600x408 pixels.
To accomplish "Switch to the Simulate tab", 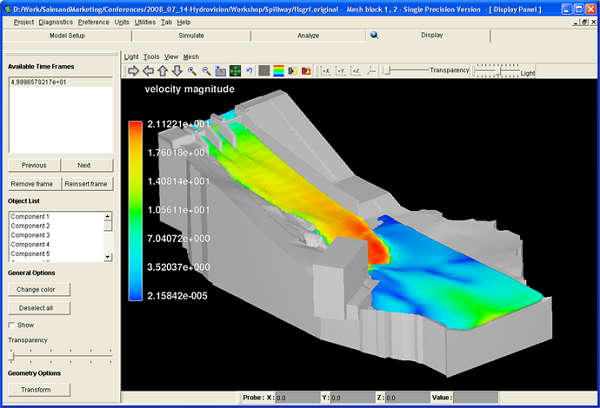I will click(191, 36).
